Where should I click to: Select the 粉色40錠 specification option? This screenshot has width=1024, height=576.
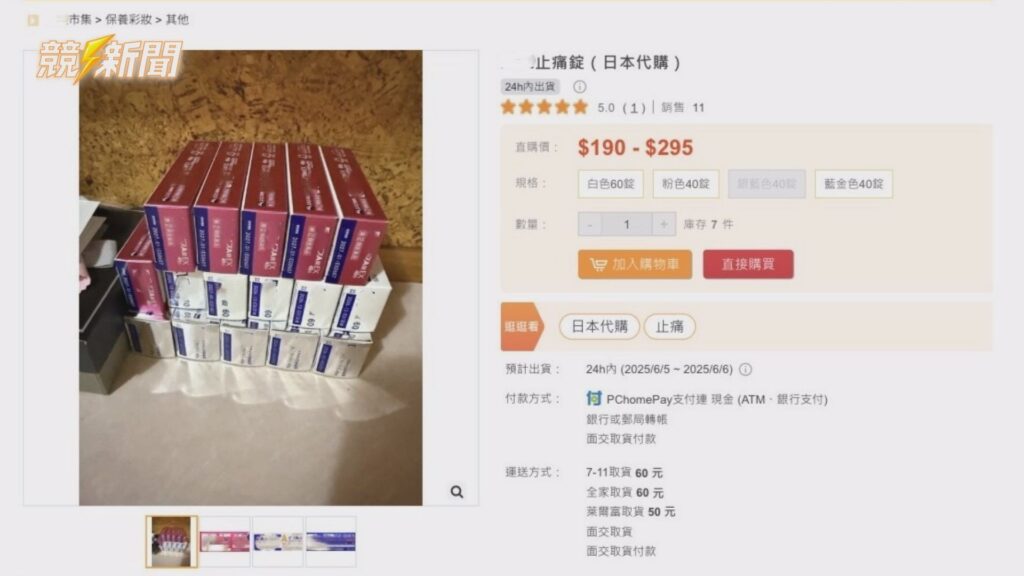pyautogui.click(x=686, y=184)
